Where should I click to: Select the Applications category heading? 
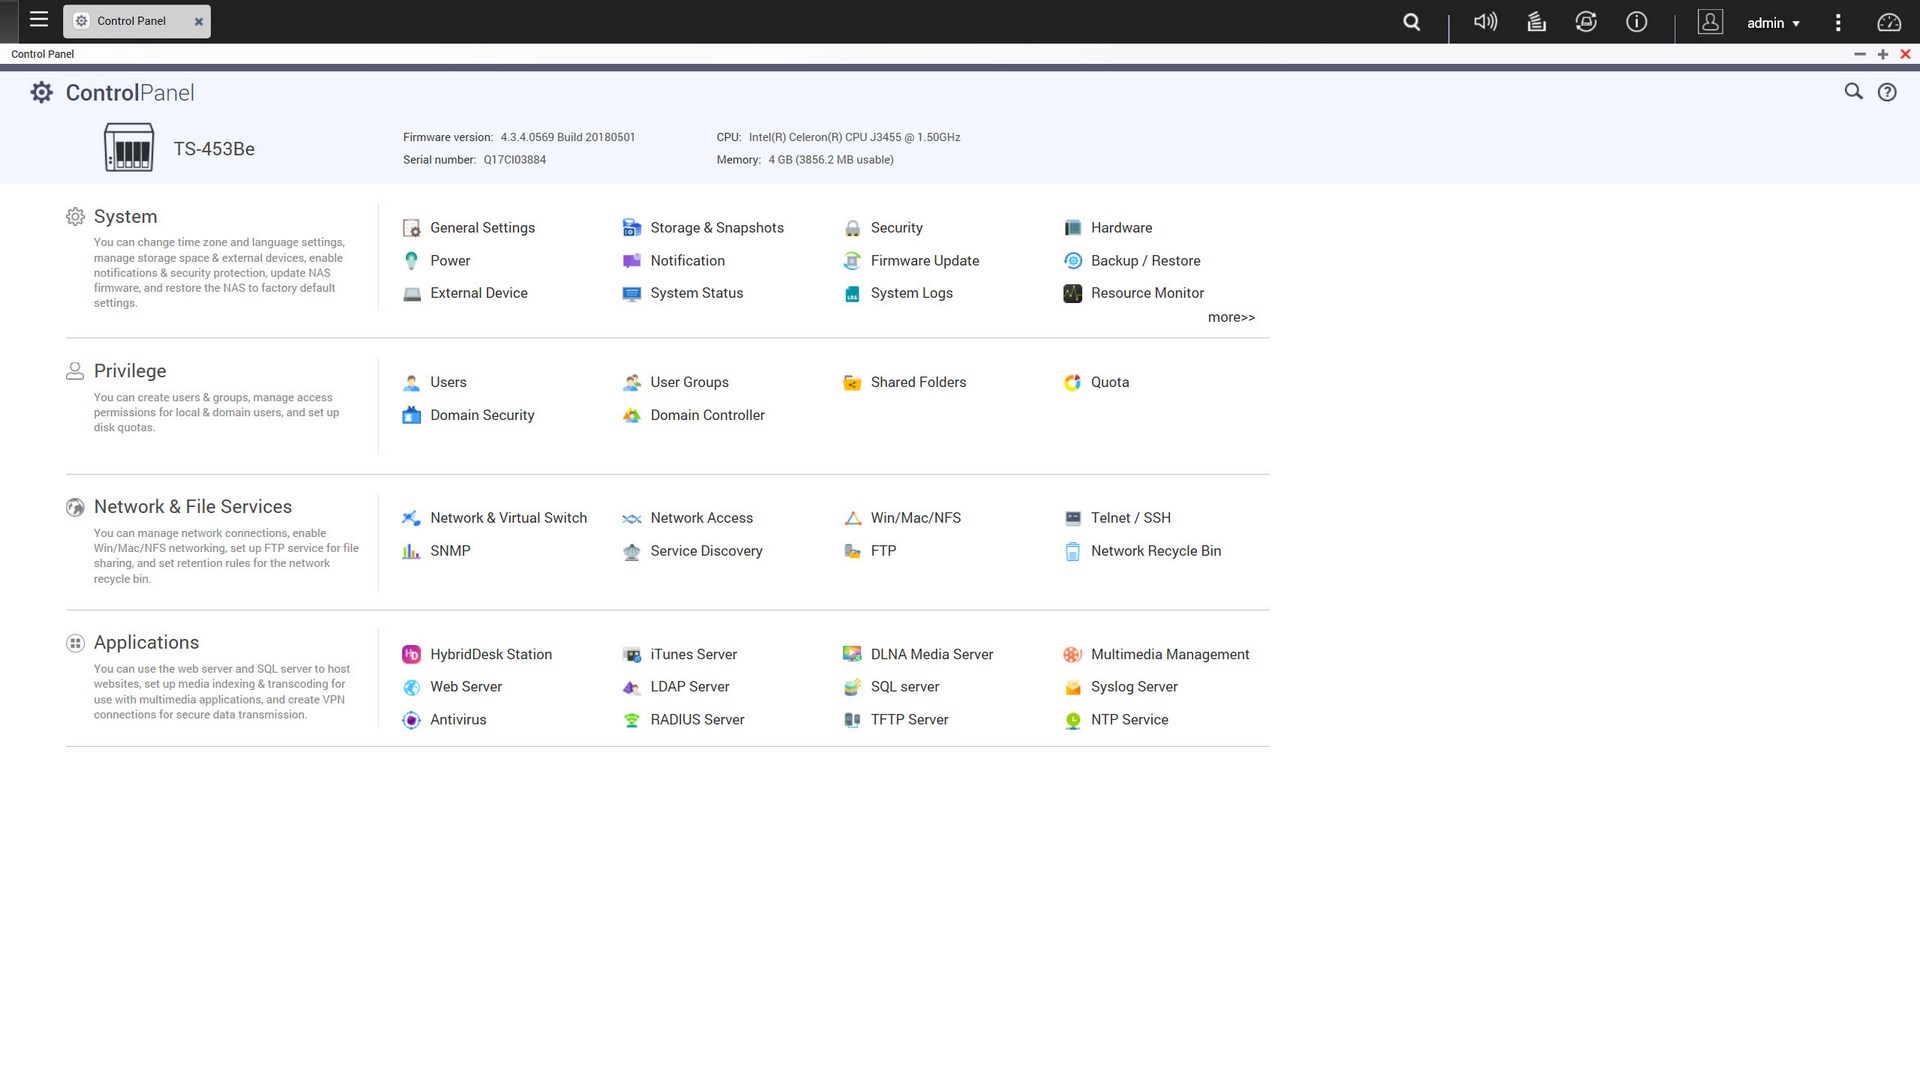pos(146,643)
